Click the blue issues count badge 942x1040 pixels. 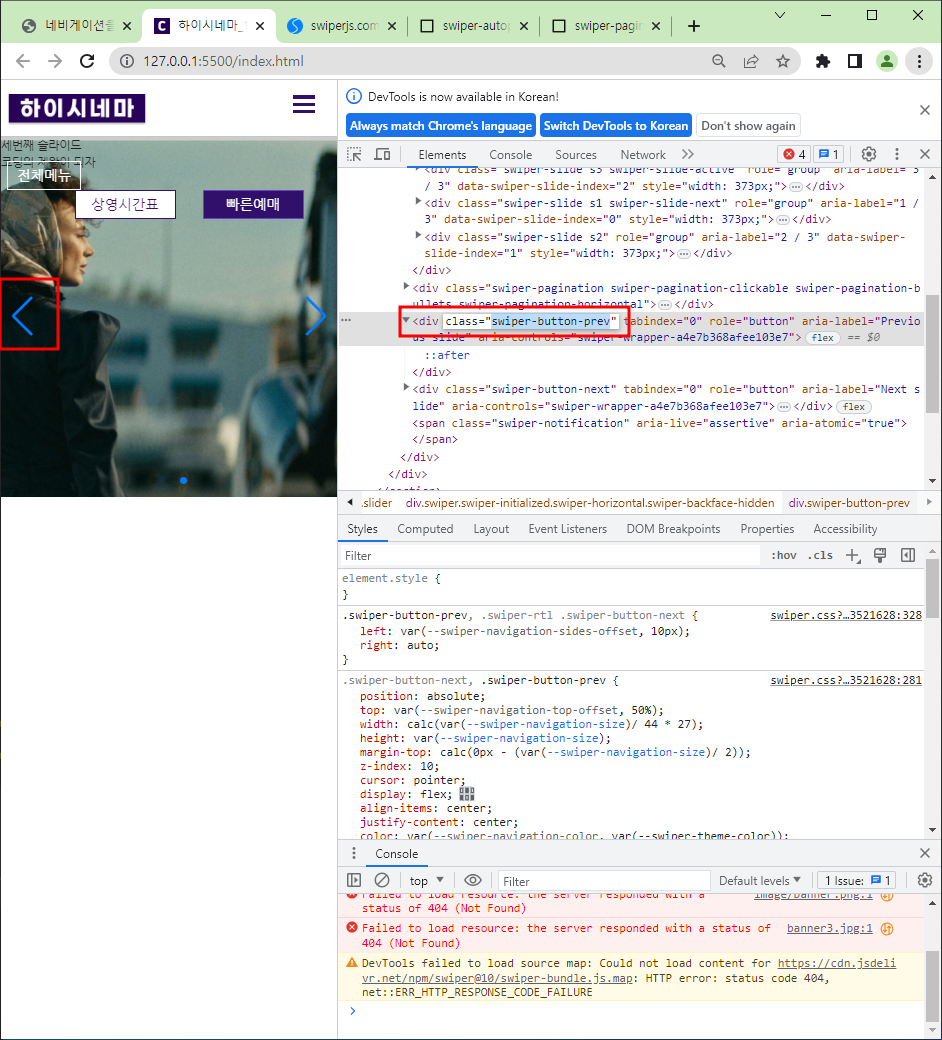point(828,155)
